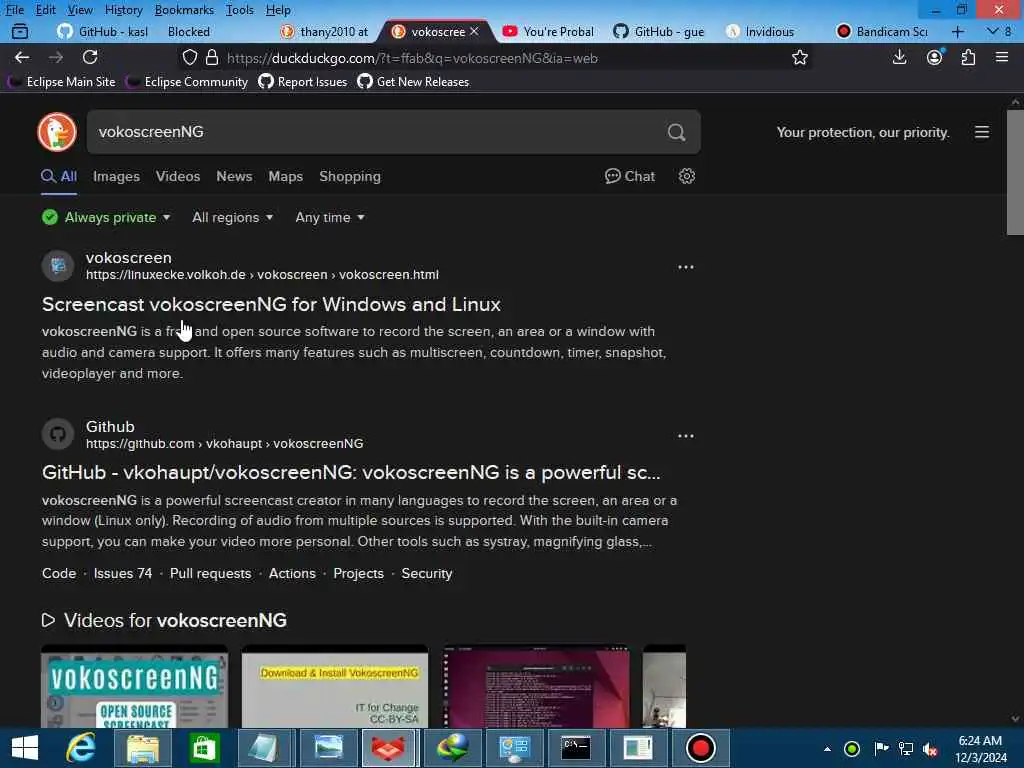Open browser extensions puzzle icon
The image size is (1024, 768).
(x=968, y=57)
